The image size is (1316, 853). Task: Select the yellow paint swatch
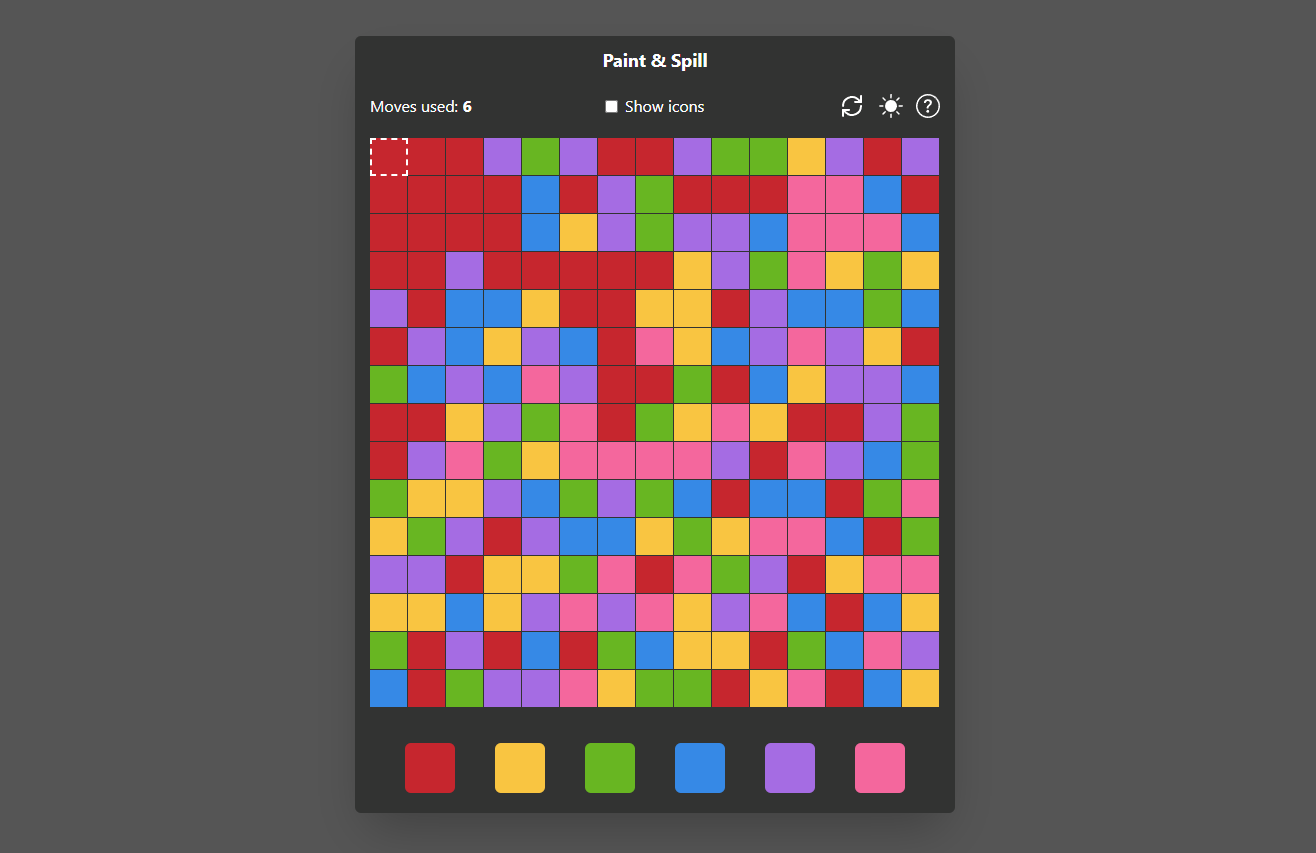(520, 768)
